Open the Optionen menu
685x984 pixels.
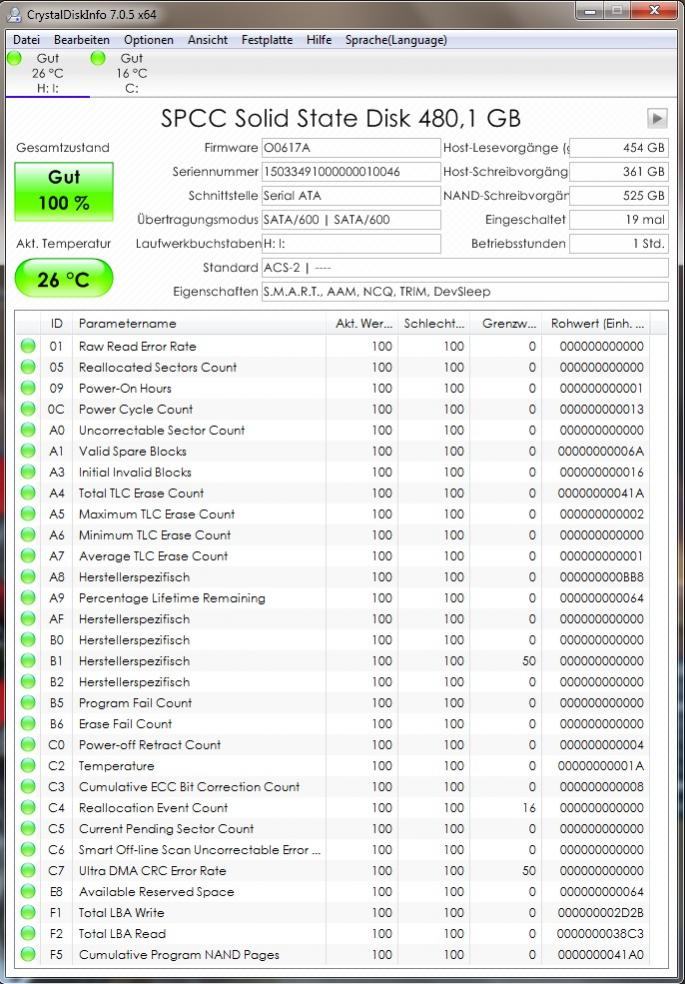[x=149, y=40]
